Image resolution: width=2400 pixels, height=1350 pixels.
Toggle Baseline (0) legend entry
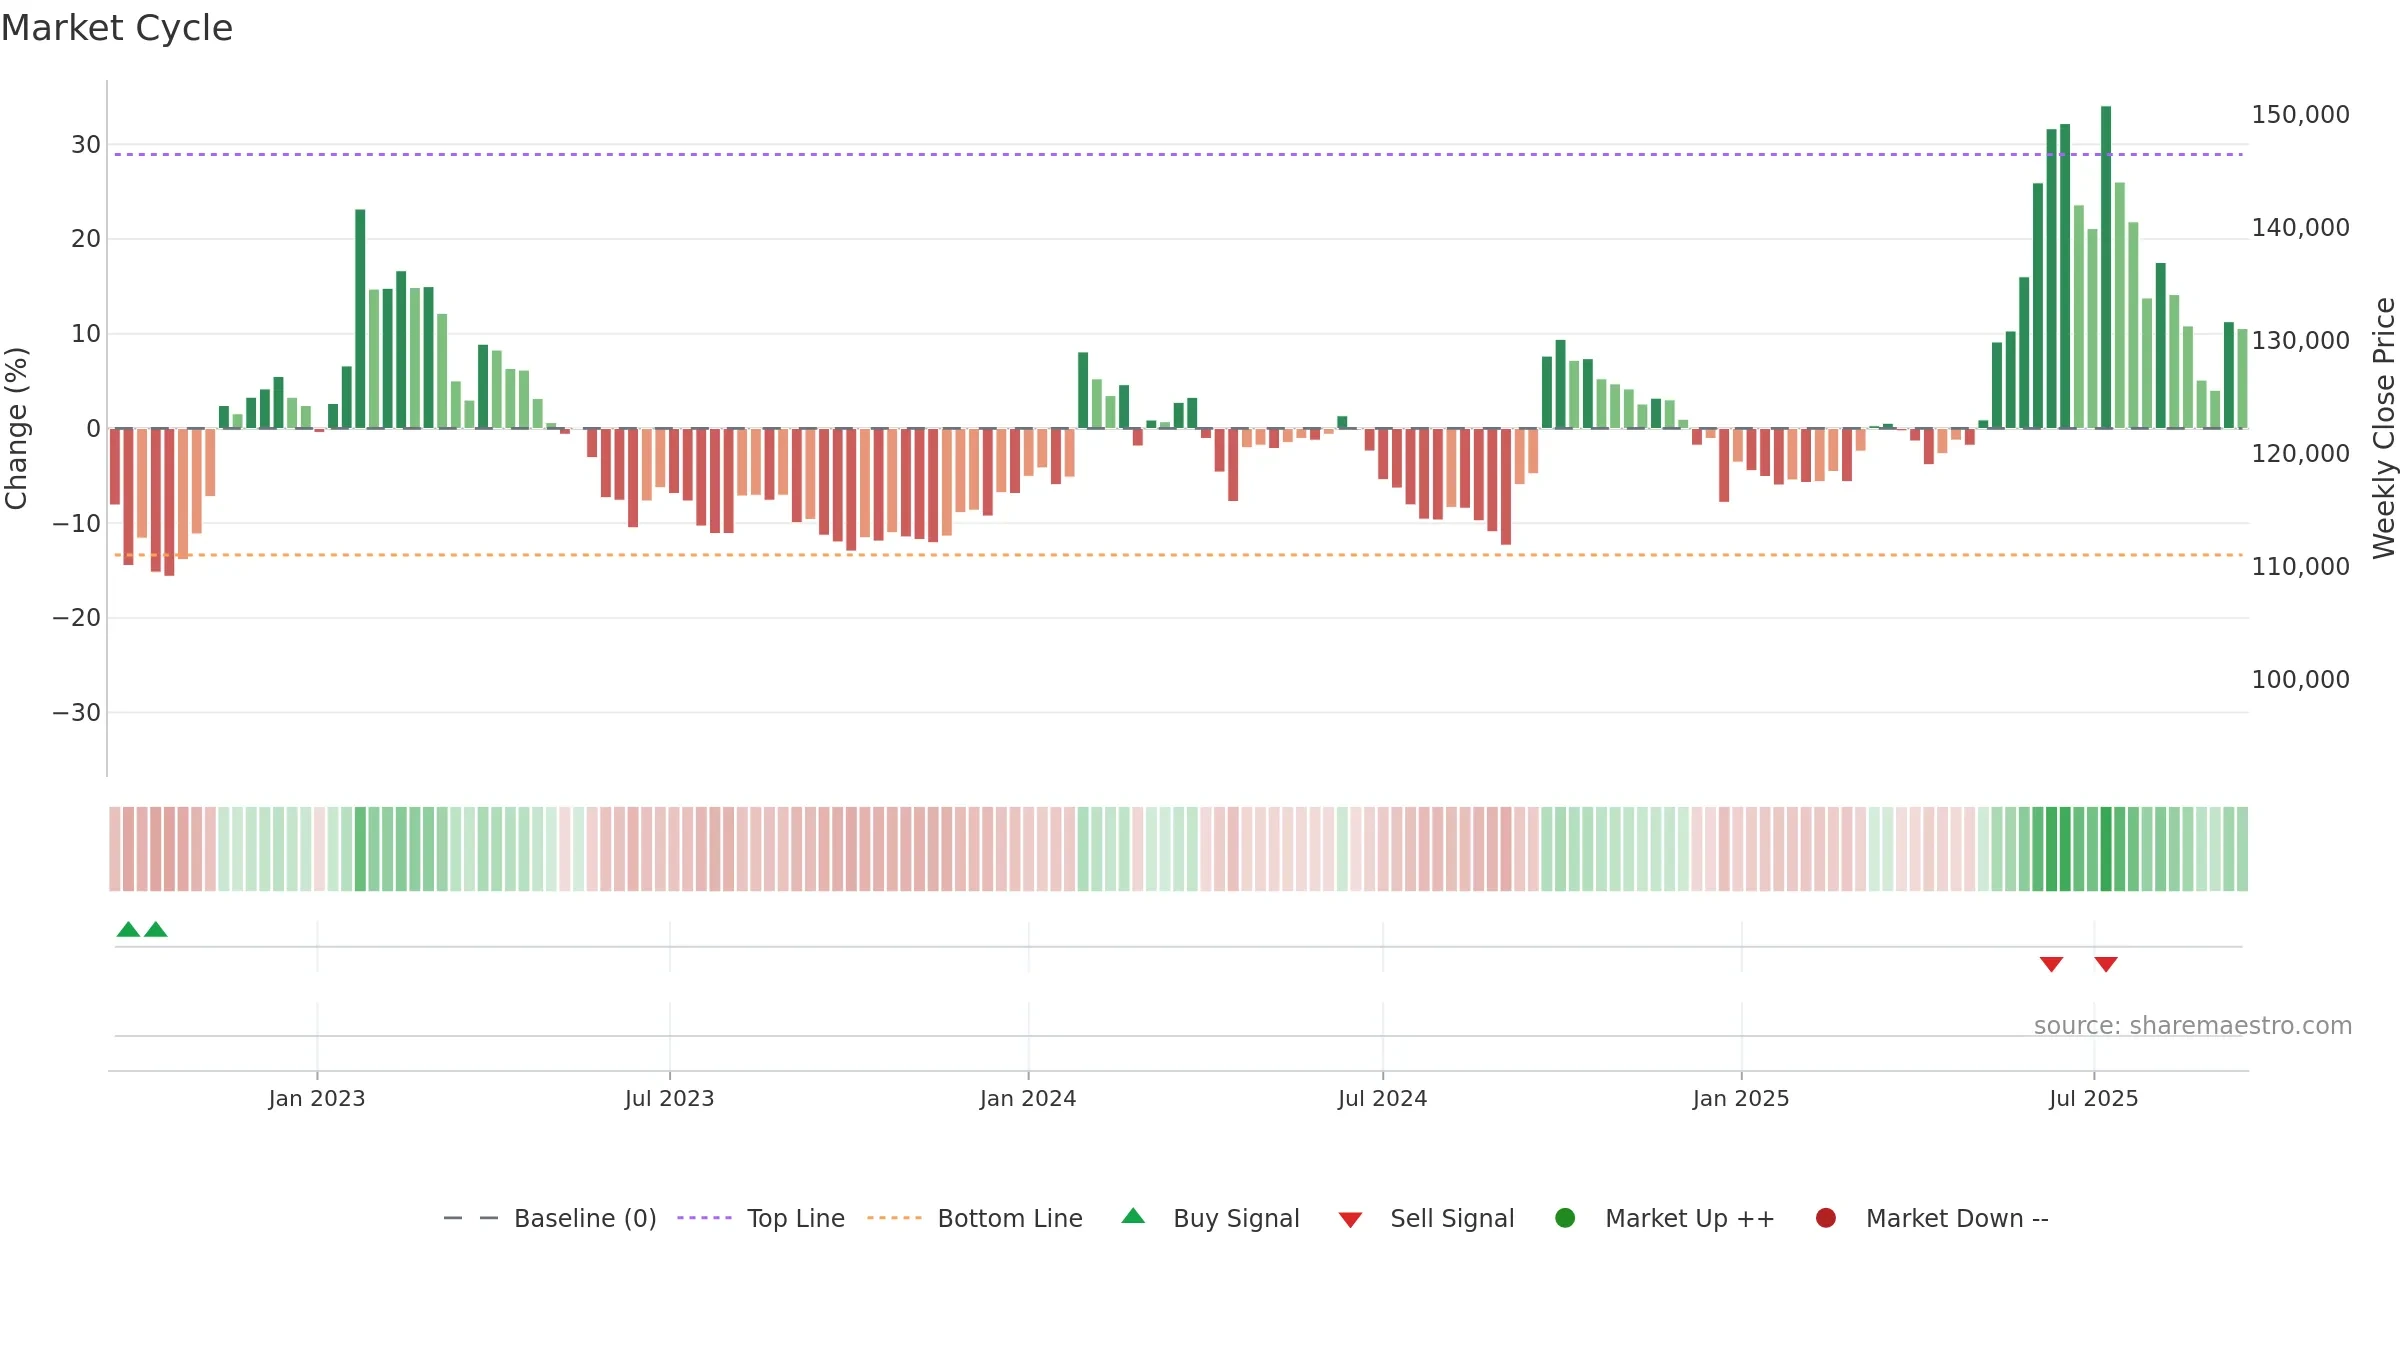coord(550,1218)
